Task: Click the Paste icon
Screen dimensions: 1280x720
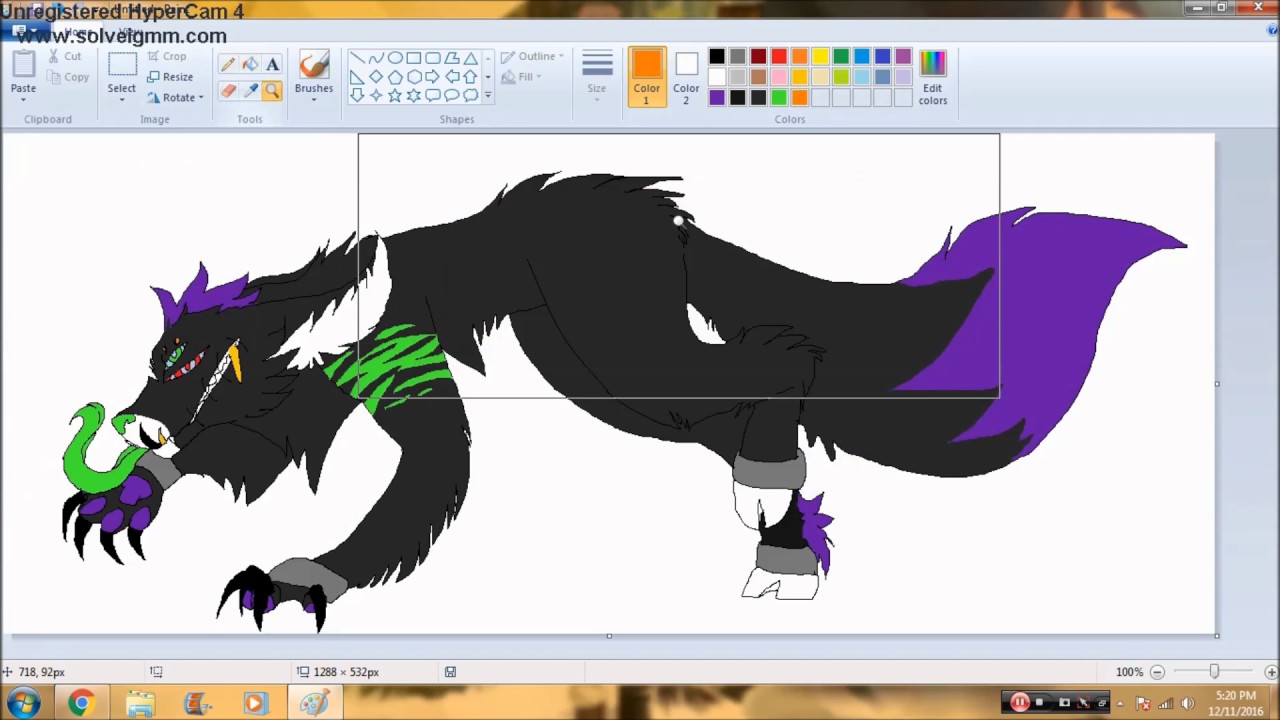Action: [x=23, y=64]
